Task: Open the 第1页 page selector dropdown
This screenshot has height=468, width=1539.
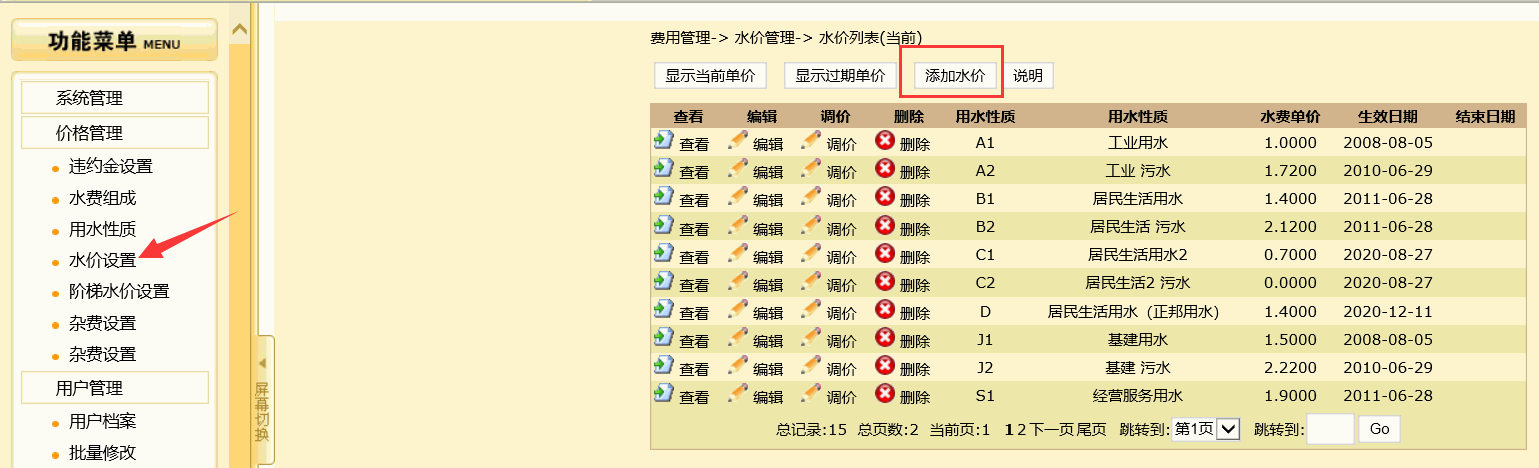Action: click(1207, 429)
